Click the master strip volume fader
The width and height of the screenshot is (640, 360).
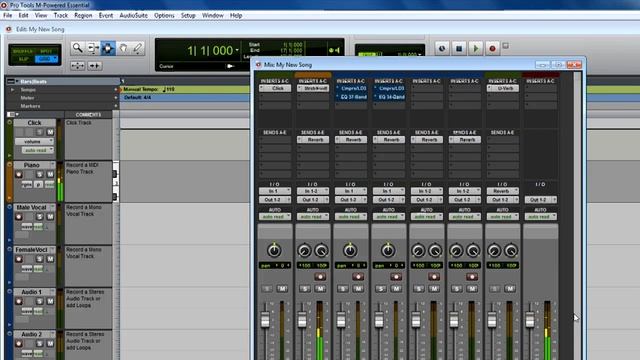click(x=529, y=320)
